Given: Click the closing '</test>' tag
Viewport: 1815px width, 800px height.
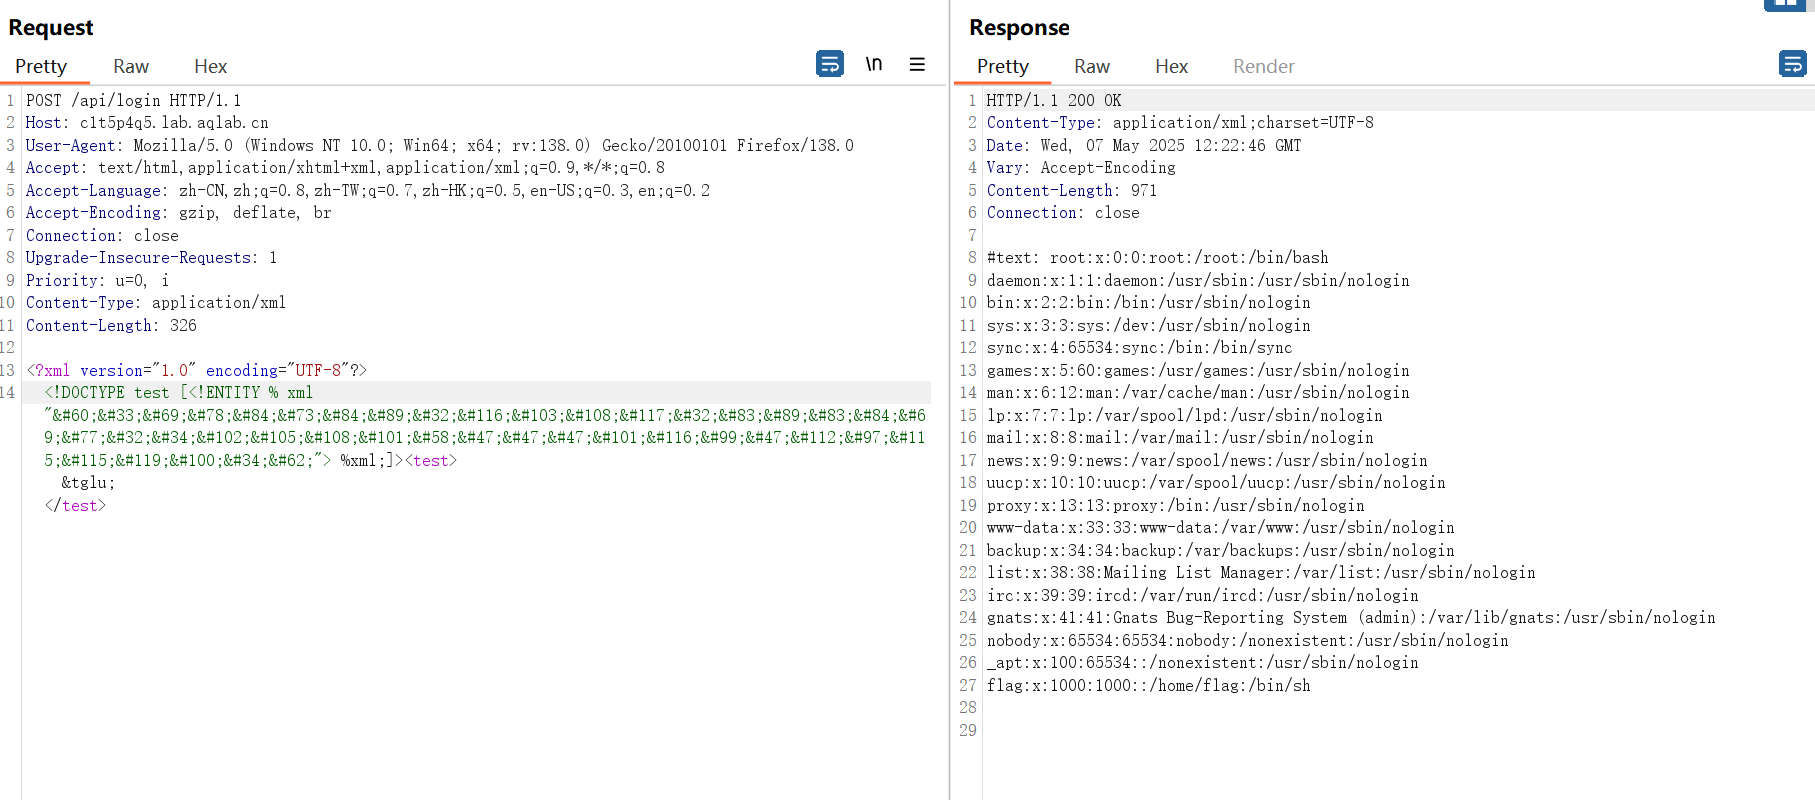Looking at the screenshot, I should point(75,506).
